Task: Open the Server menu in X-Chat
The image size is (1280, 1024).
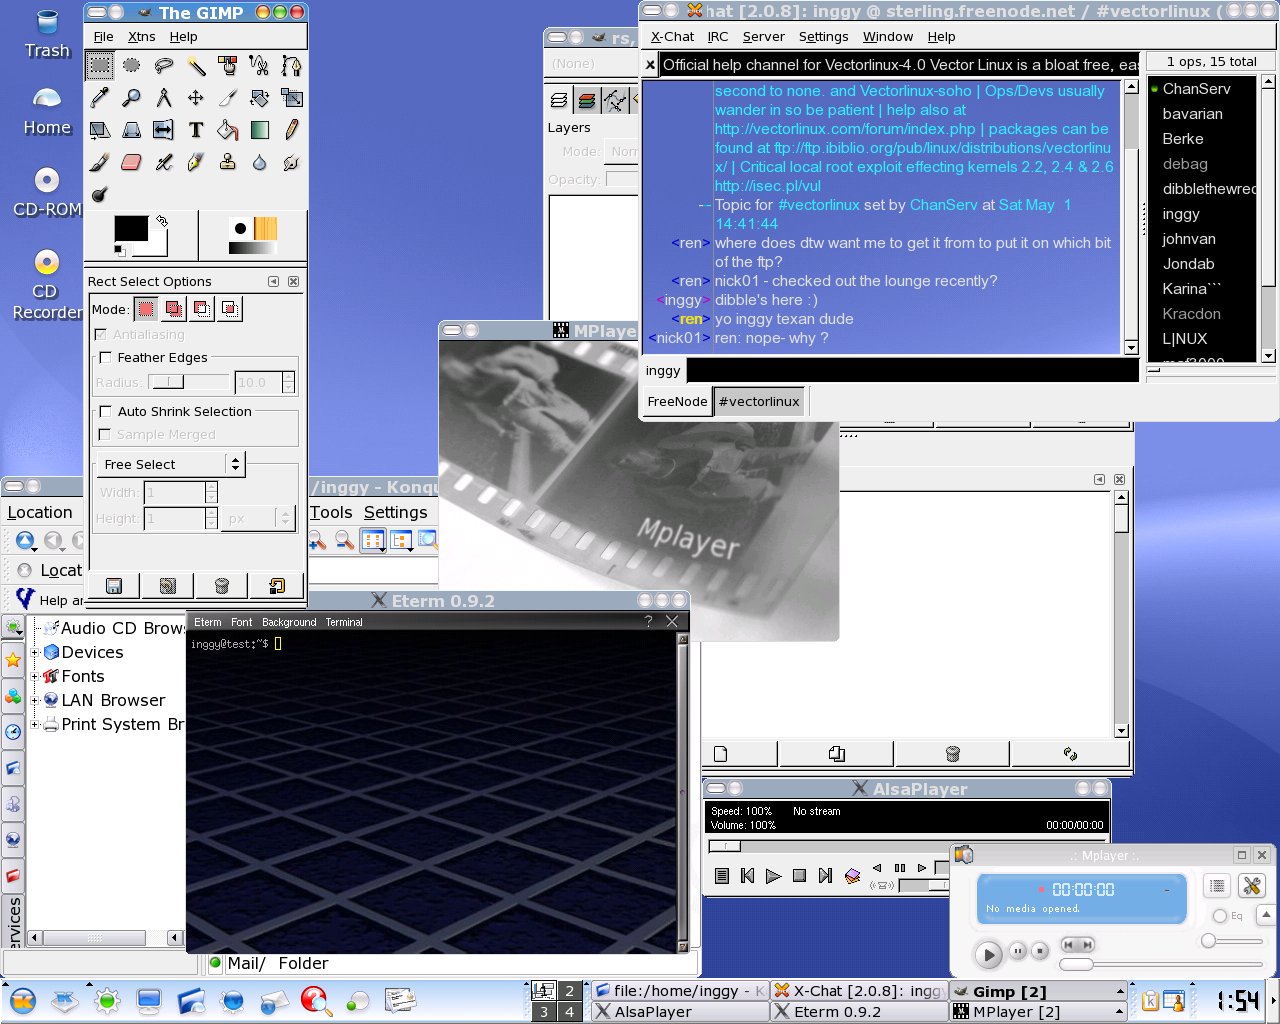Action: tap(763, 37)
